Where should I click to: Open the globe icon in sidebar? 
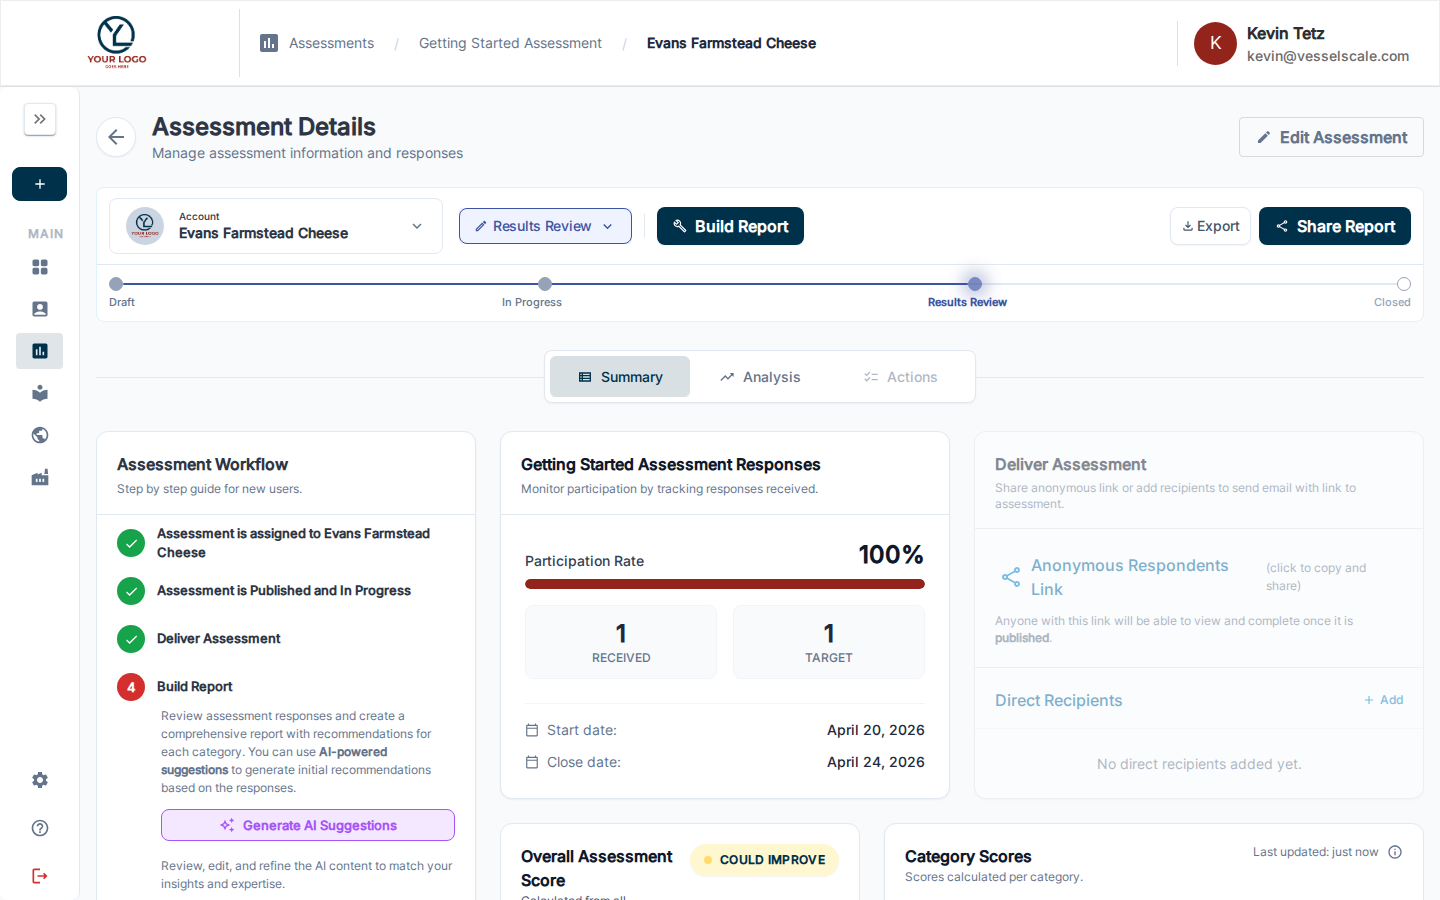click(40, 435)
